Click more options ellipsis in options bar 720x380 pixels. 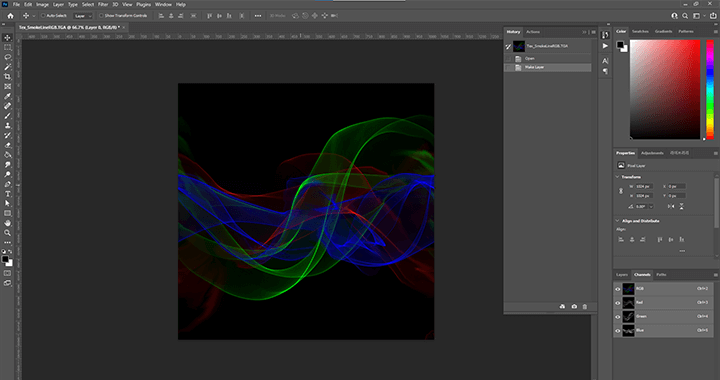(258, 16)
